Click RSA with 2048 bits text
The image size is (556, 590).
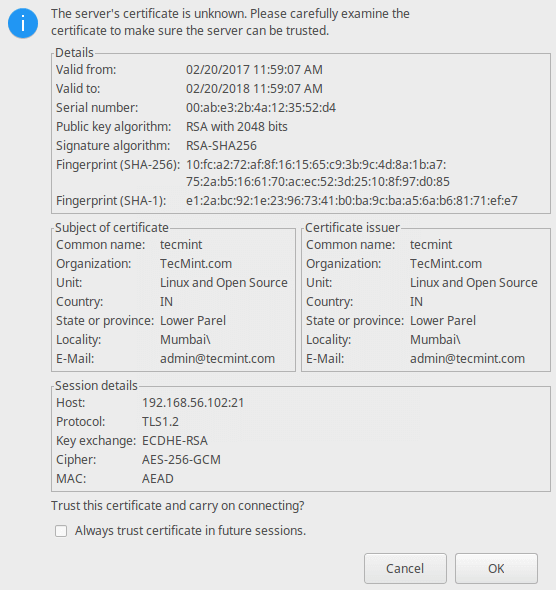(237, 126)
